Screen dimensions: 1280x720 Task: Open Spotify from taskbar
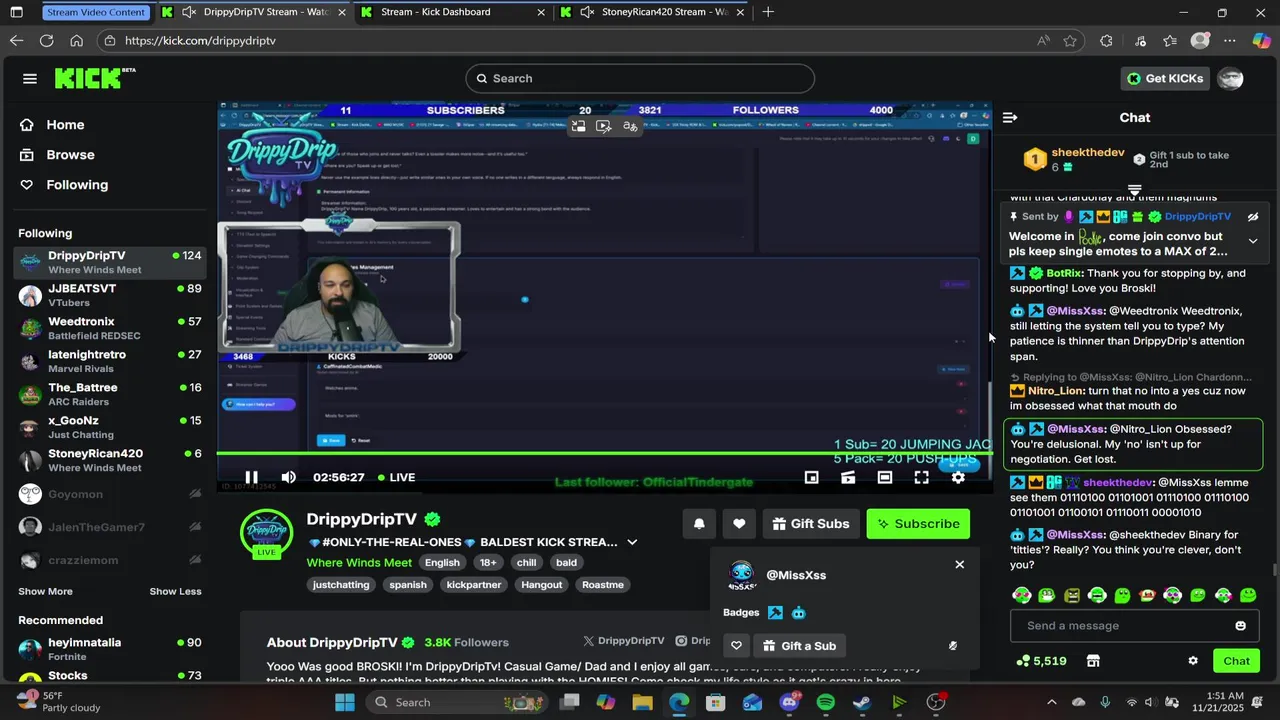(x=825, y=702)
